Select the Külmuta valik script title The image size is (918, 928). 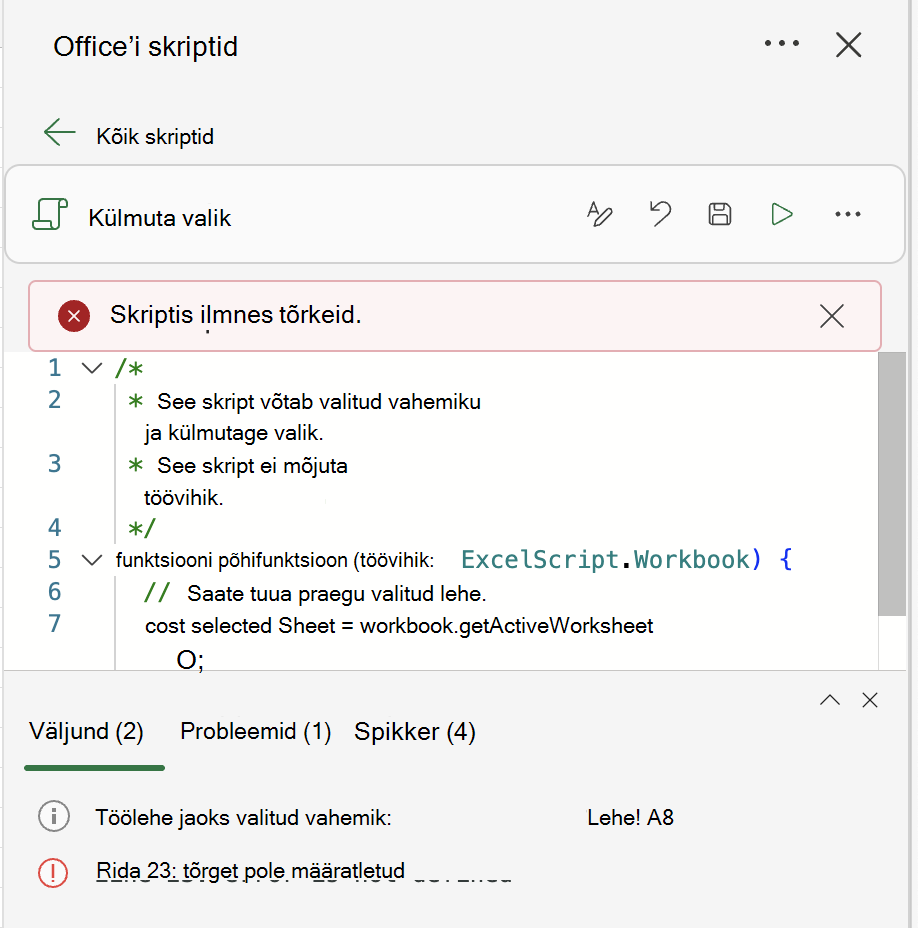coord(160,218)
